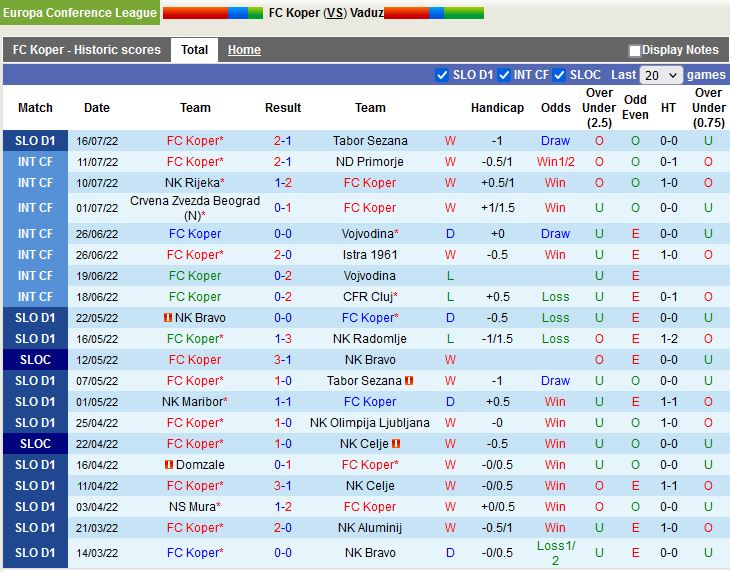The height and width of the screenshot is (572, 730).
Task: Enable the Display Notes checkbox
Action: click(634, 50)
